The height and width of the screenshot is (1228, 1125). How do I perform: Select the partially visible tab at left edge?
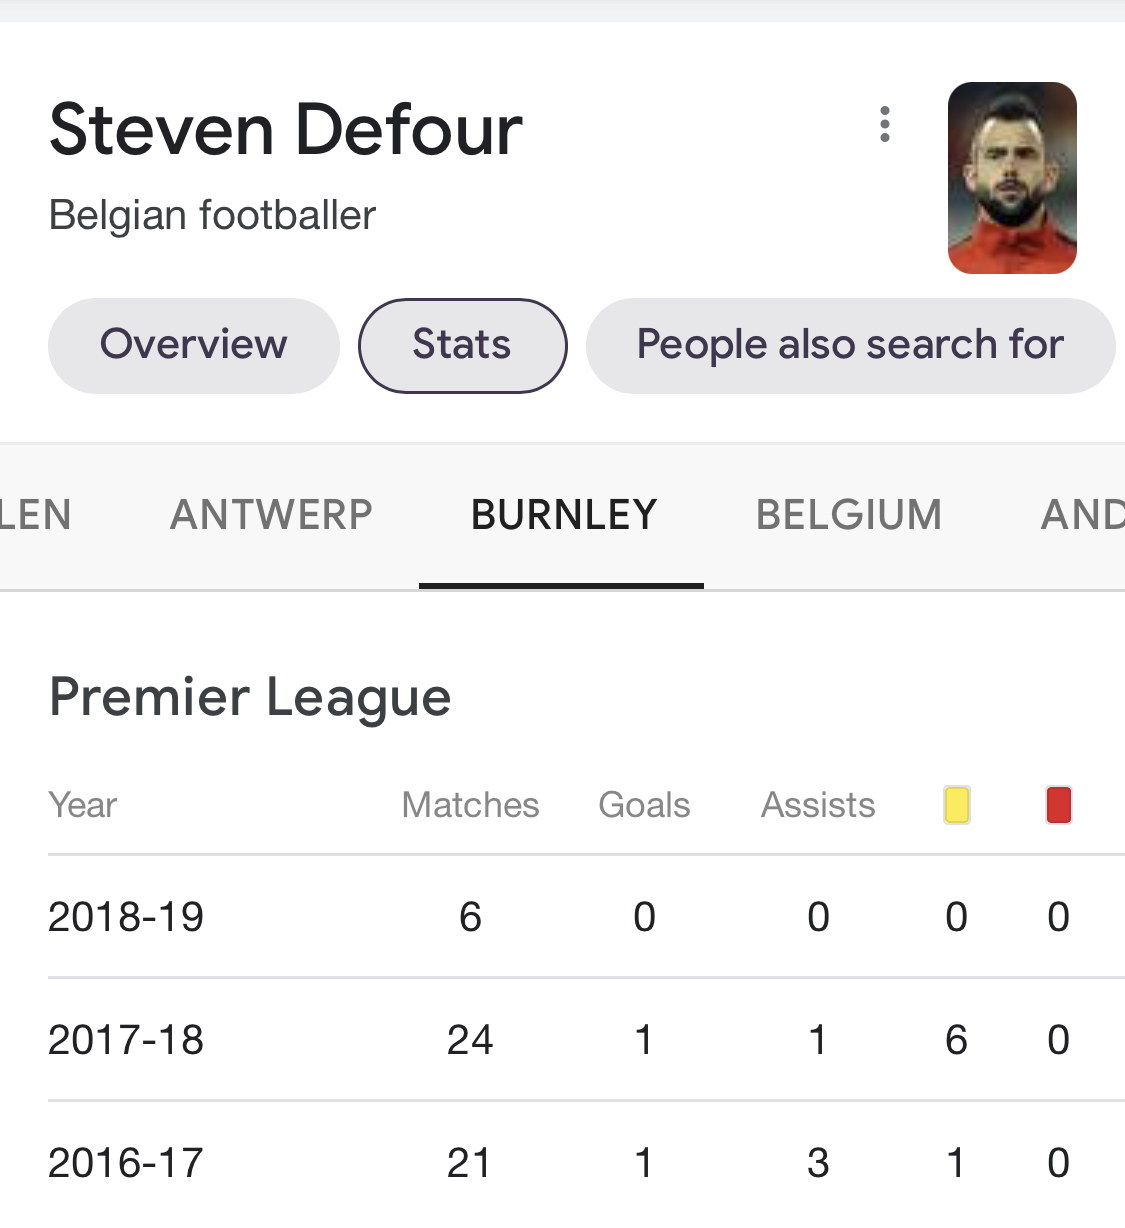click(35, 515)
